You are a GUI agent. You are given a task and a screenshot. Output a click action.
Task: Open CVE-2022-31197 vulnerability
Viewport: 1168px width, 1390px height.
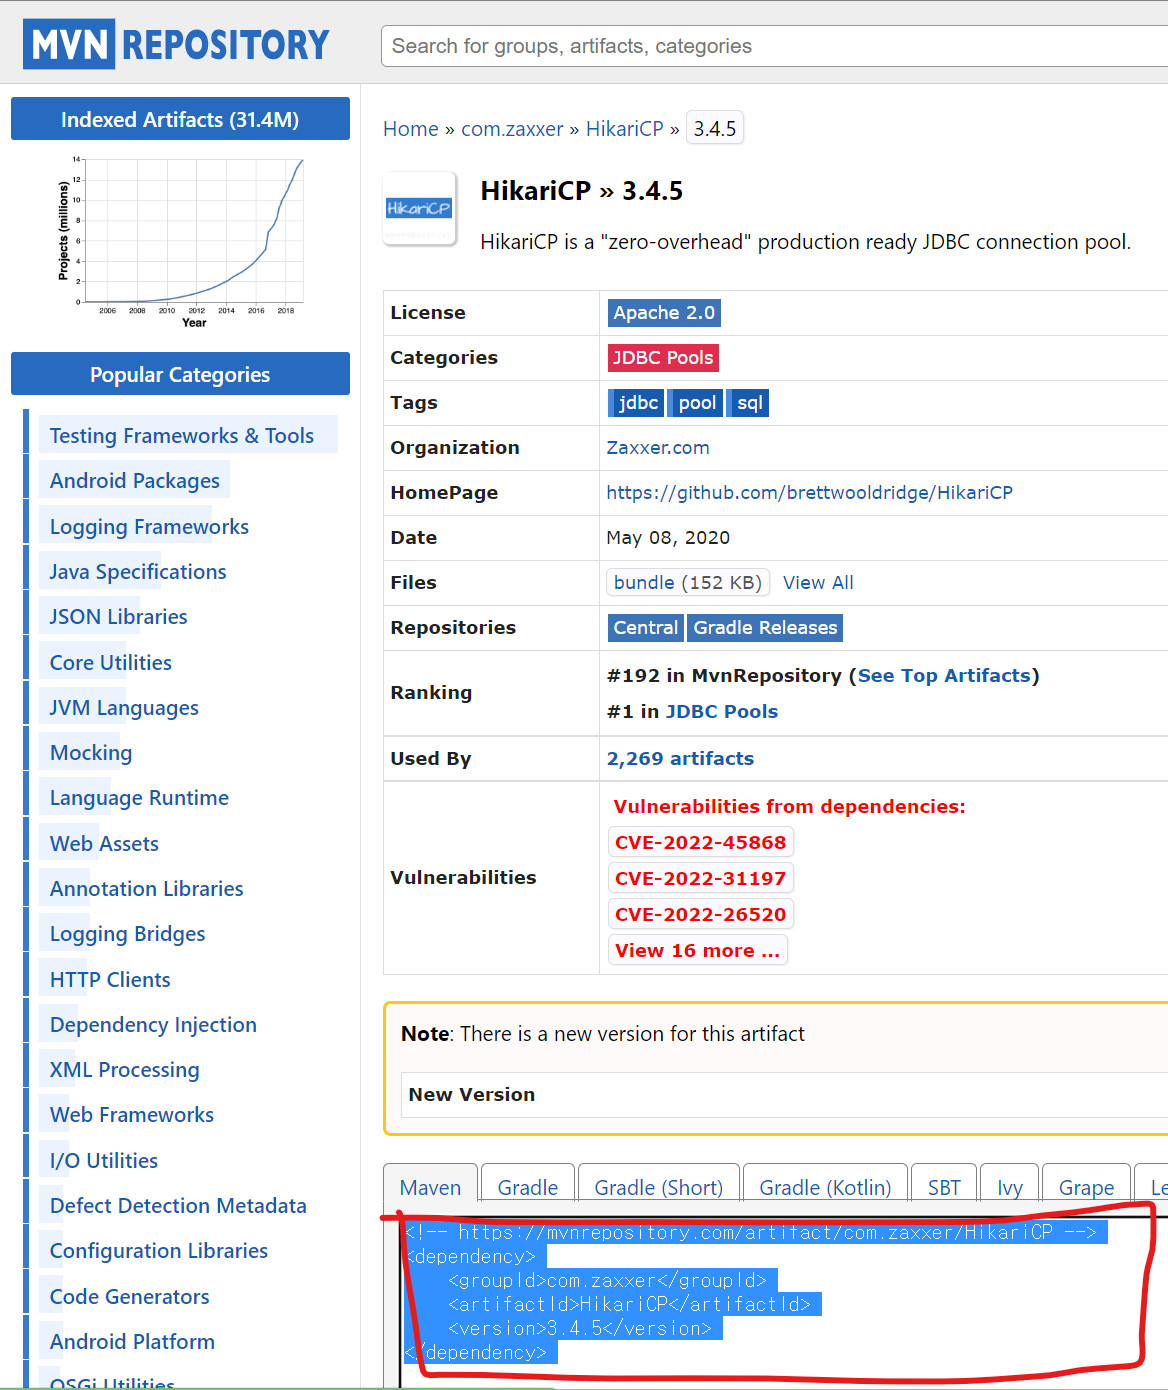(x=700, y=879)
